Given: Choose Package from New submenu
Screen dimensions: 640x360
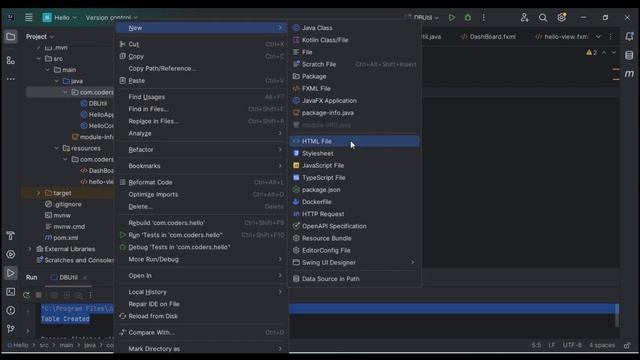Looking at the screenshot, I should 354,76.
